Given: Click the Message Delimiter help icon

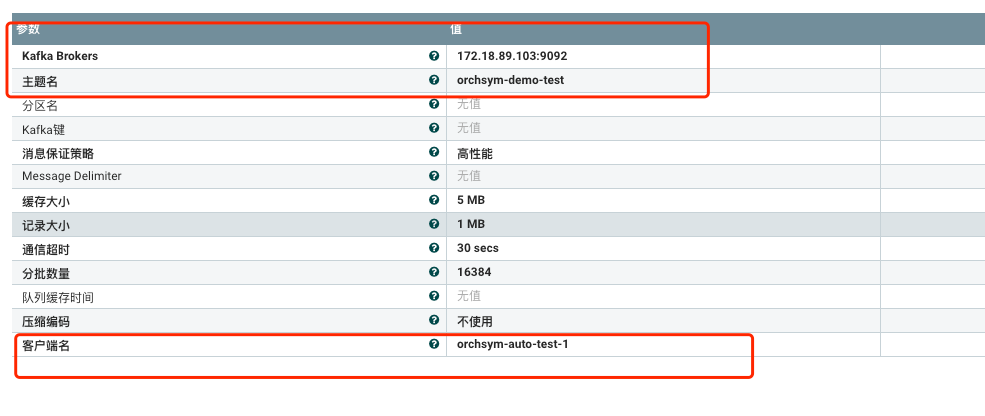Looking at the screenshot, I should coord(434,176).
